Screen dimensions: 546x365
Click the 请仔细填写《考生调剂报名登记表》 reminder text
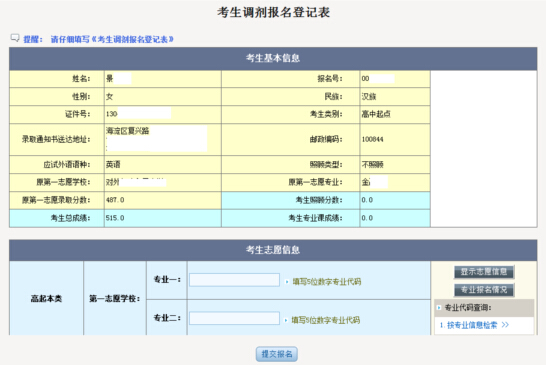112,39
